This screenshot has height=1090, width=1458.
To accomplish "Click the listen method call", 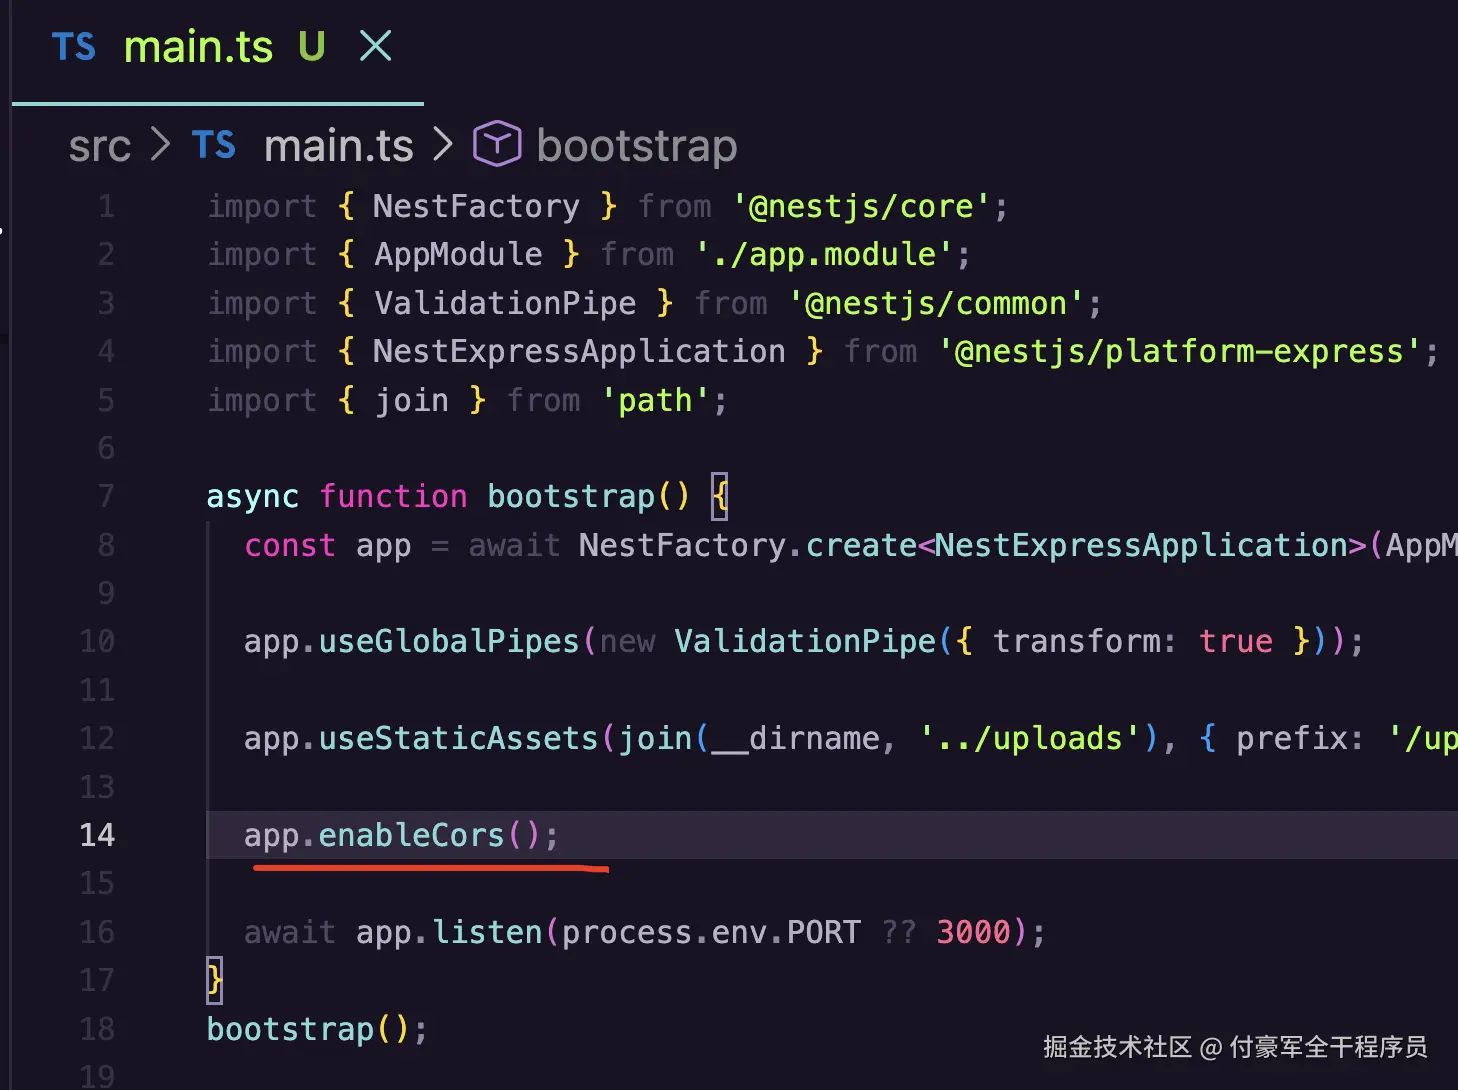I will [x=487, y=932].
